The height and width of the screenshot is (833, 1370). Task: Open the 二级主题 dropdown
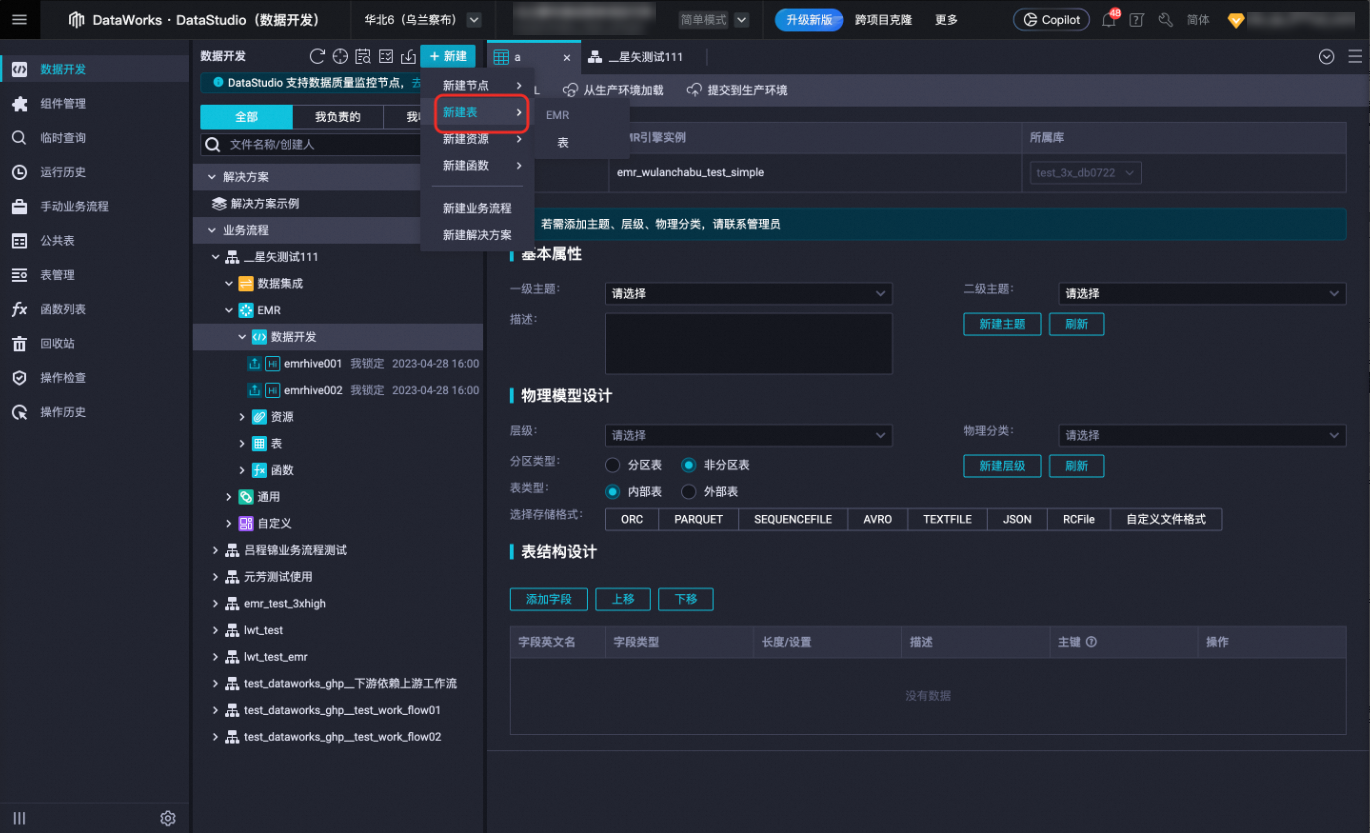[x=1202, y=294]
